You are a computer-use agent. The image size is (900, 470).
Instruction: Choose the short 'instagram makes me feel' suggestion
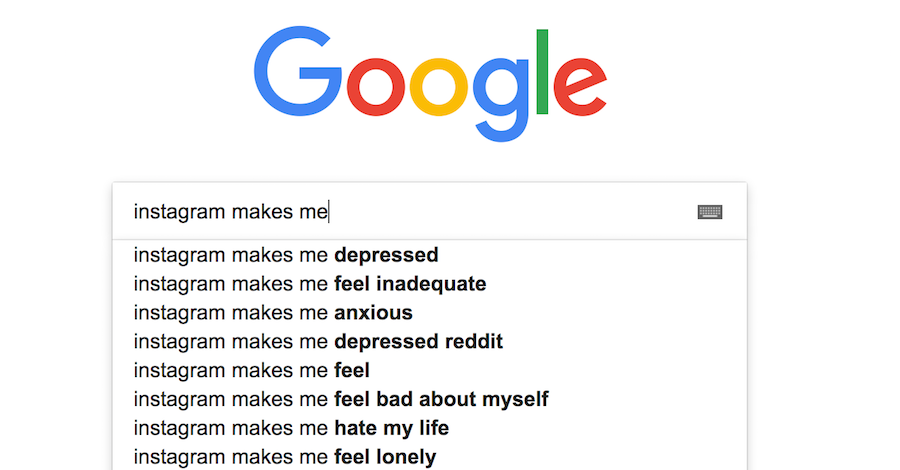pos(430,370)
